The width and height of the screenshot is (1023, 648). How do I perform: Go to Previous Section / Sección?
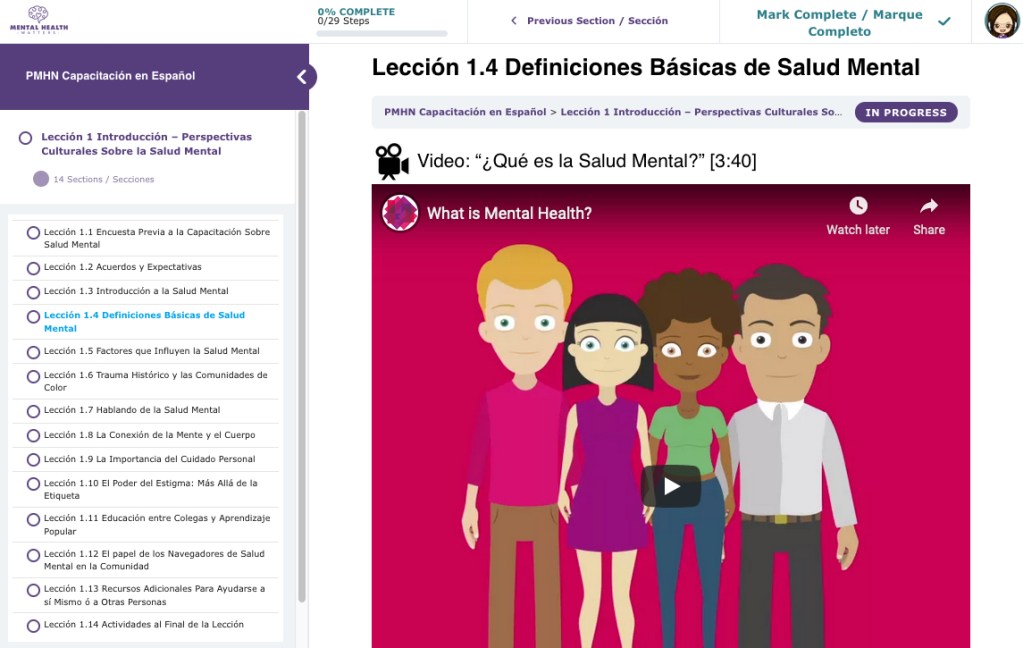588,21
